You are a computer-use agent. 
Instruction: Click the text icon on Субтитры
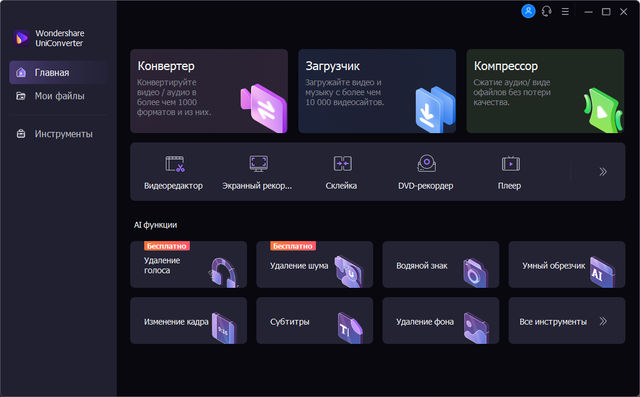[350, 328]
